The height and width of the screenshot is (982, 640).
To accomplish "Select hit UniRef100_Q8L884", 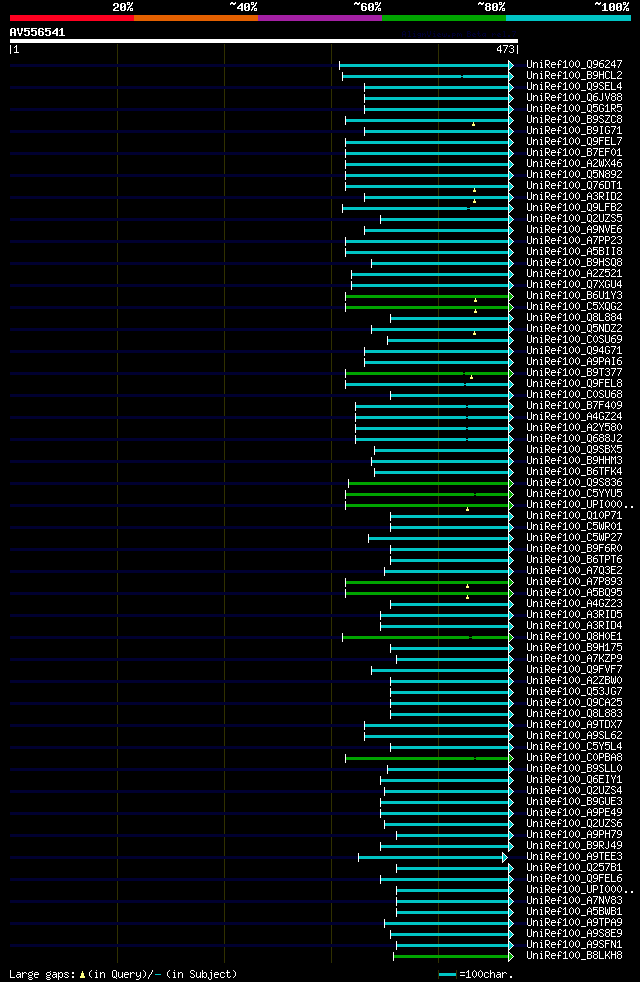I will [x=574, y=318].
